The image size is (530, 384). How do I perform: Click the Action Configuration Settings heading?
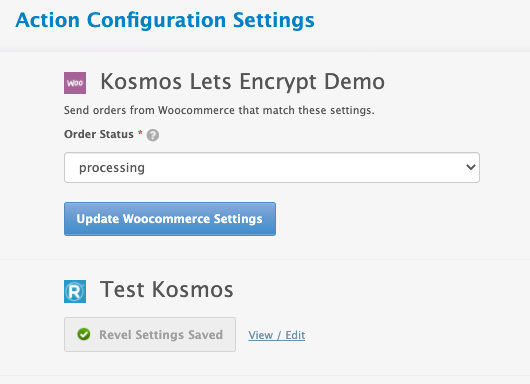tap(165, 20)
